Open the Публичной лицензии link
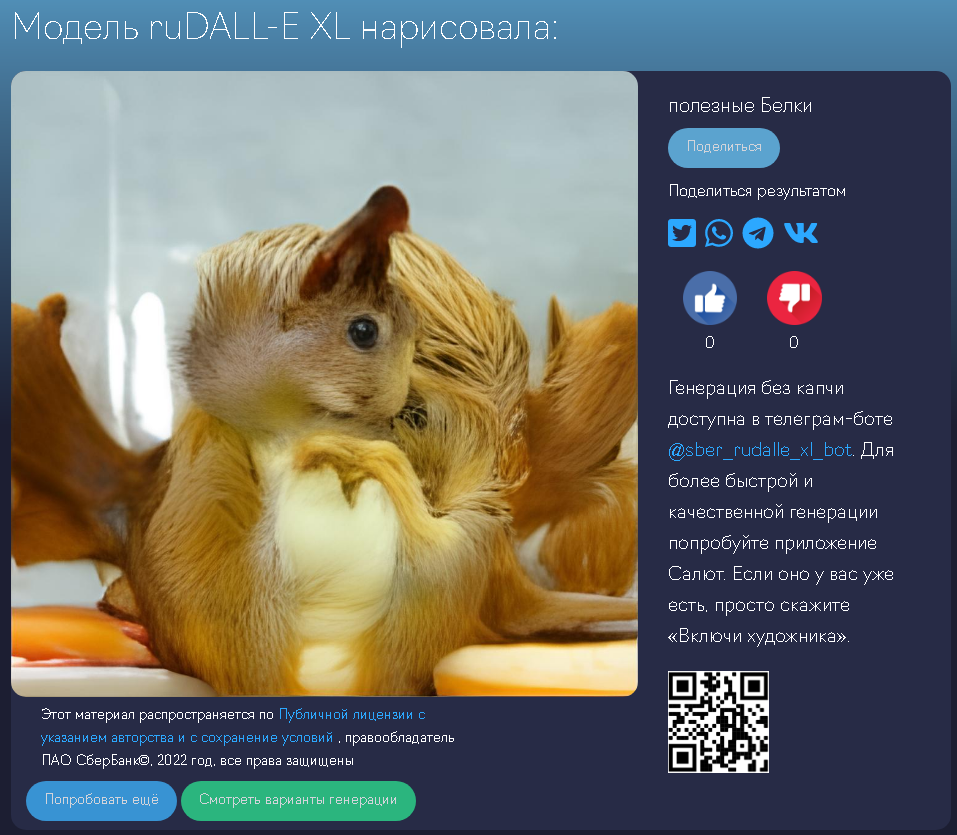Screen dimensions: 957x835 click(233, 726)
